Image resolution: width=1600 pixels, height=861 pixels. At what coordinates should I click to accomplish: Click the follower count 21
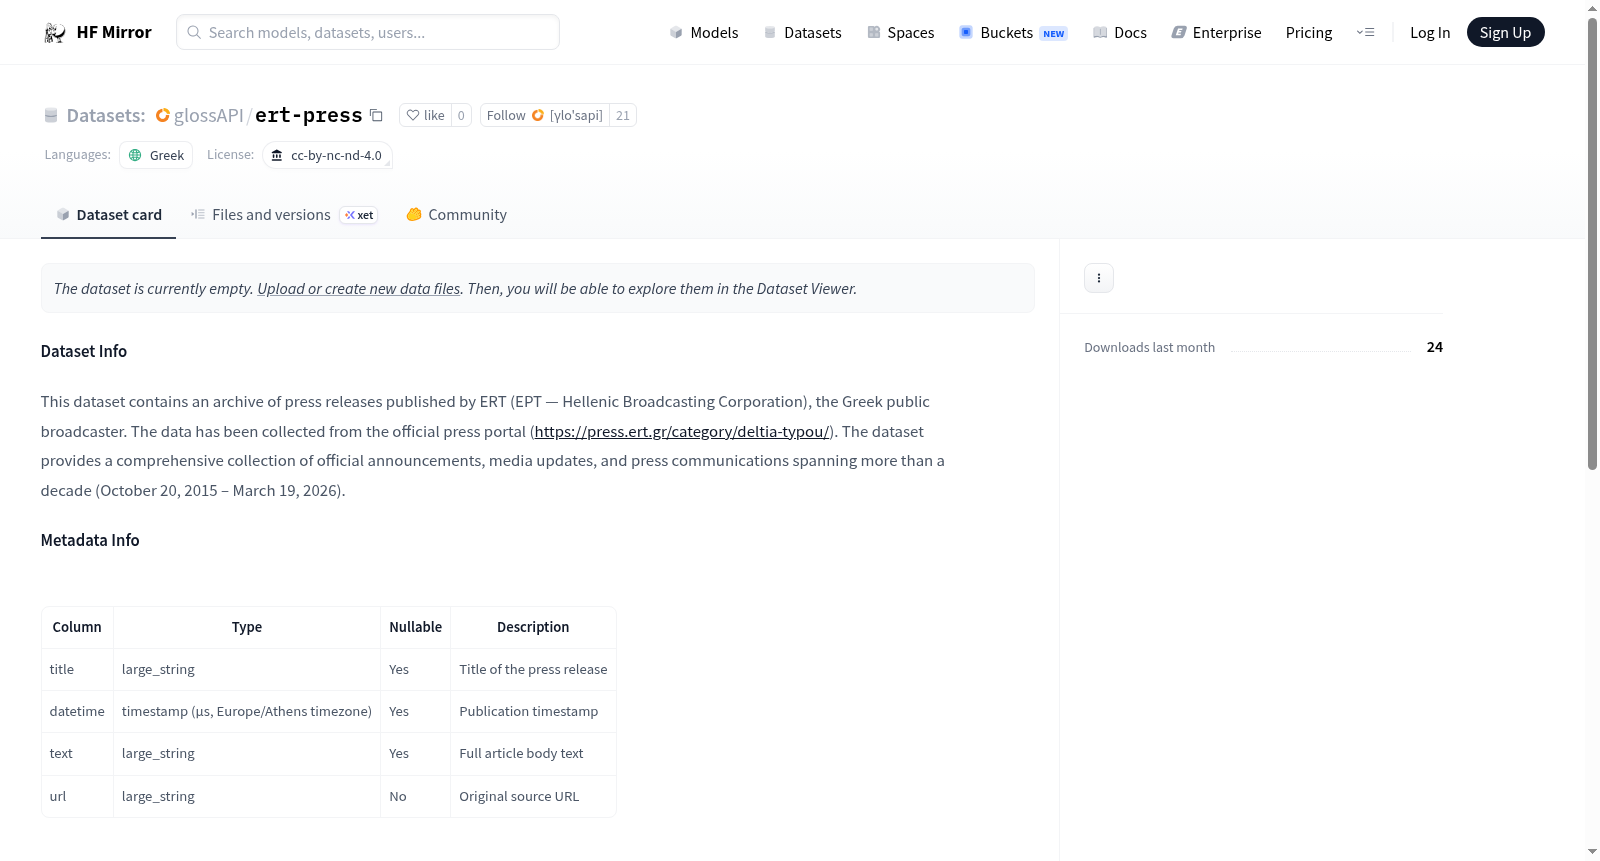623,115
